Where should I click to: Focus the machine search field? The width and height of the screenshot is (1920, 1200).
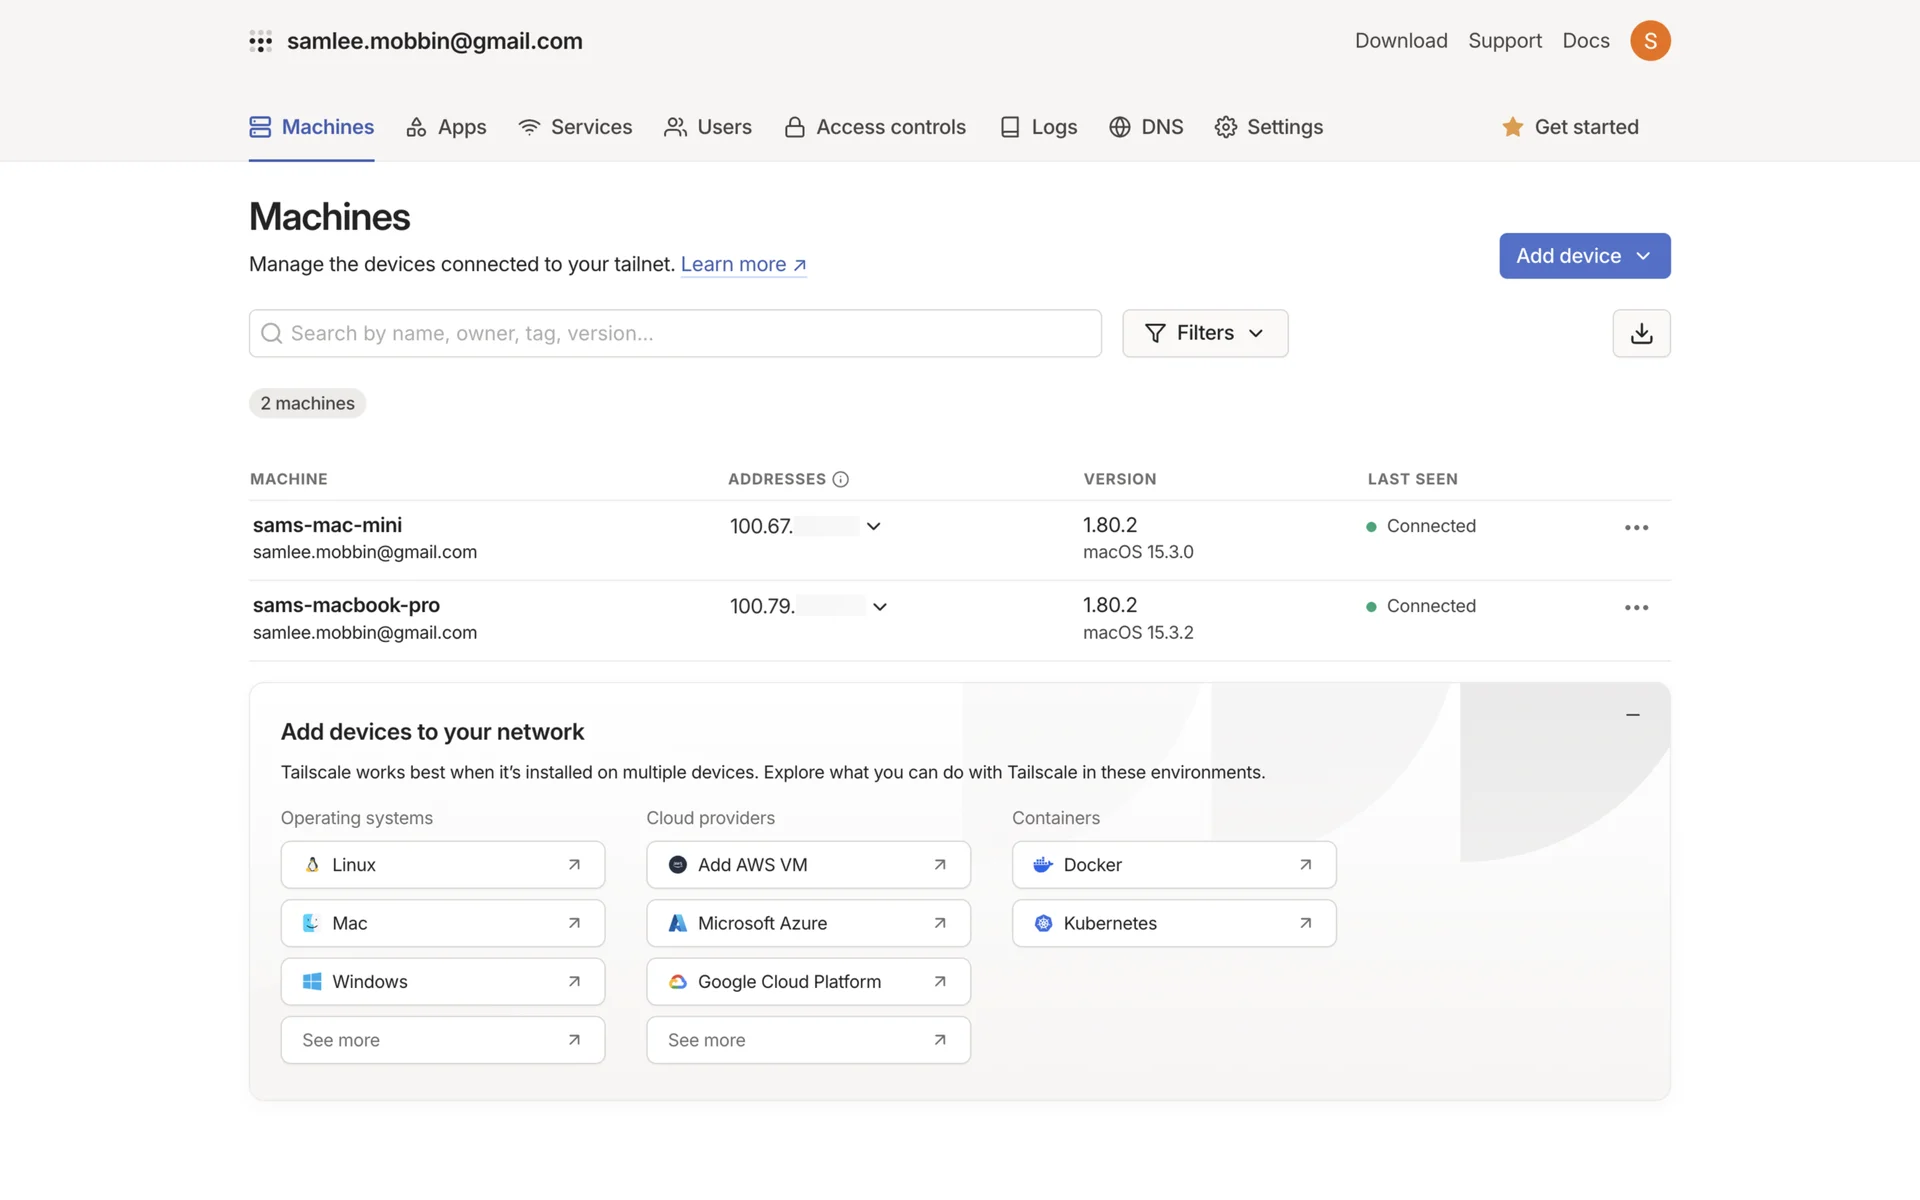click(675, 333)
